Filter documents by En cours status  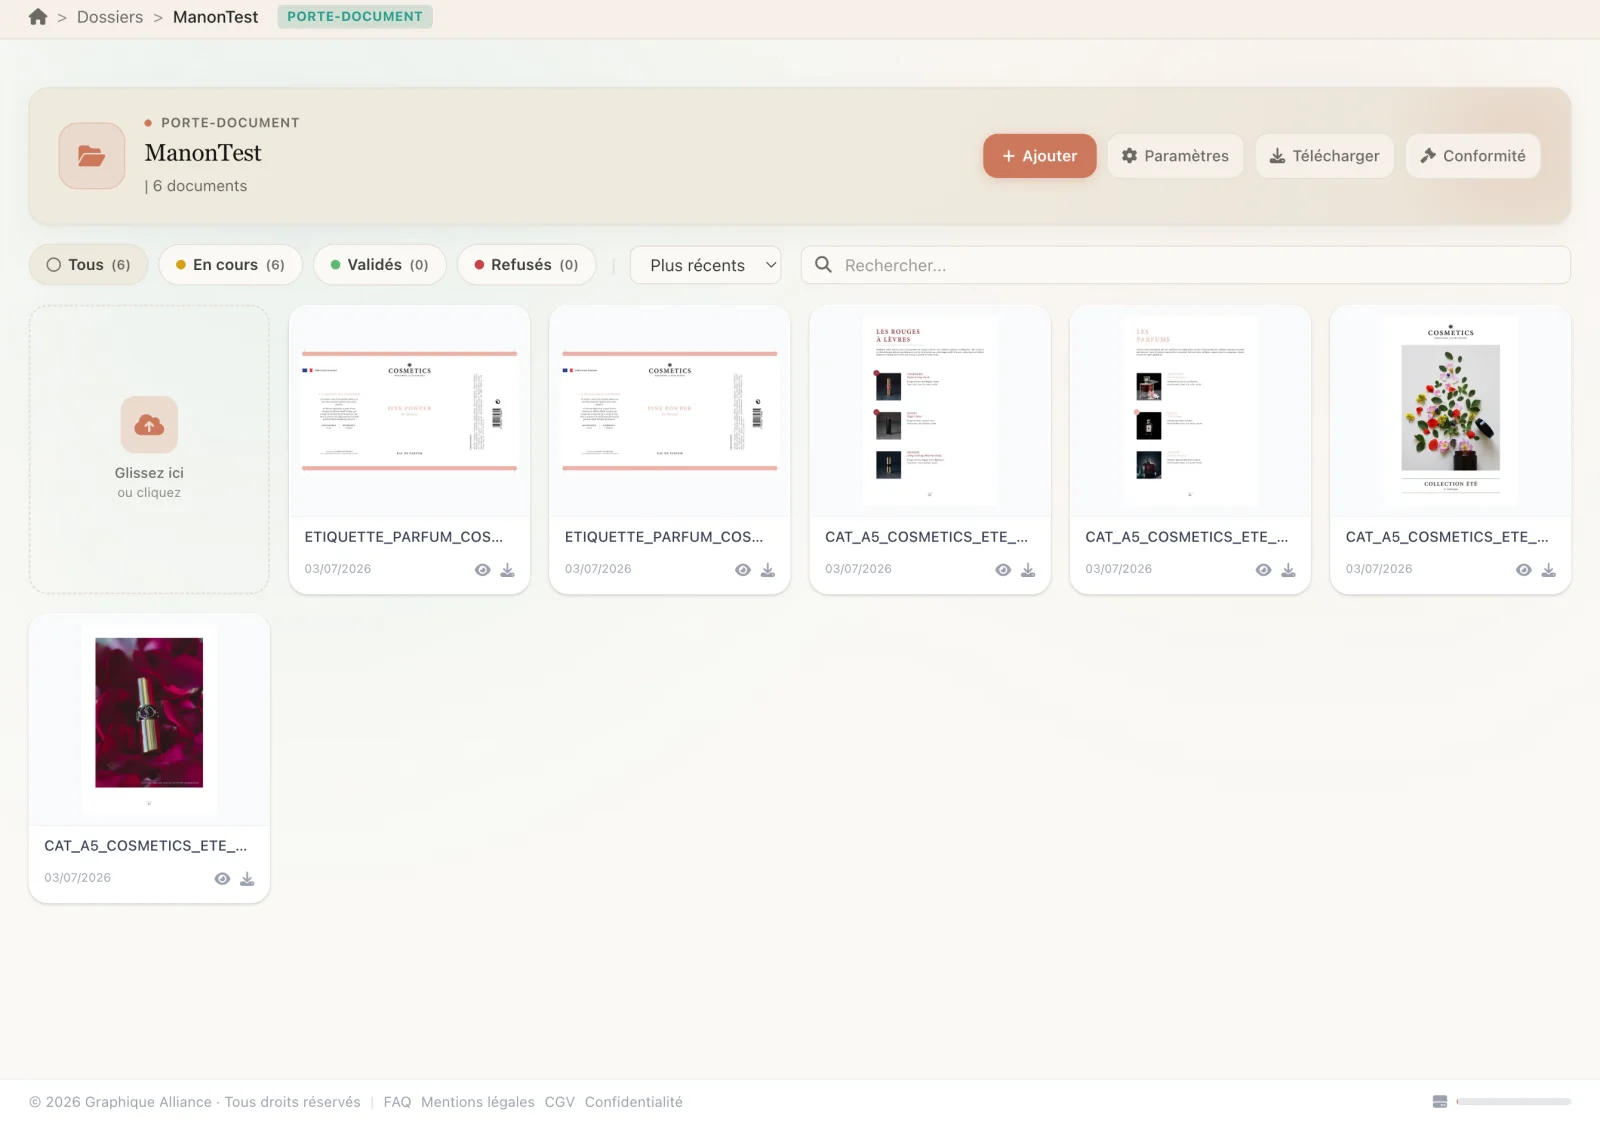click(230, 265)
